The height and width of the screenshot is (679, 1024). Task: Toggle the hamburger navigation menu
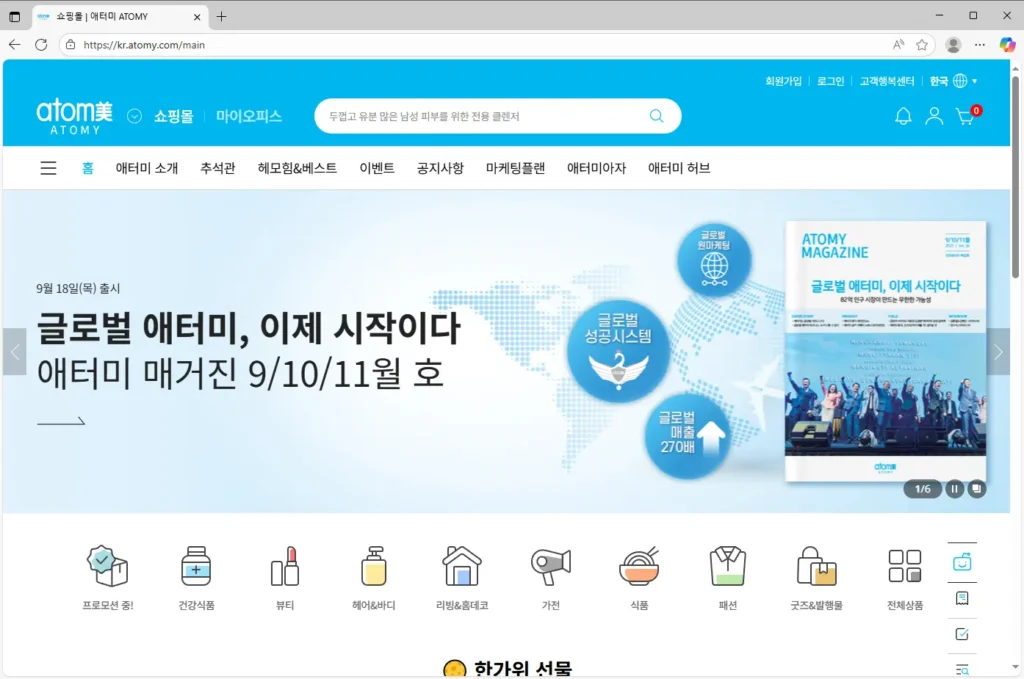[x=48, y=168]
